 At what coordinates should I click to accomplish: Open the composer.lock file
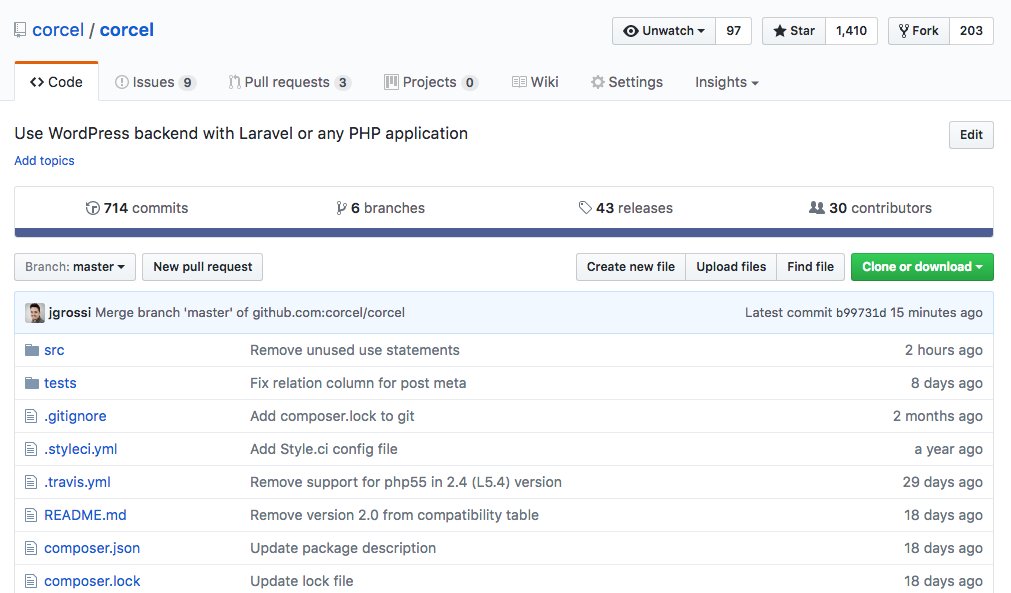[92, 581]
